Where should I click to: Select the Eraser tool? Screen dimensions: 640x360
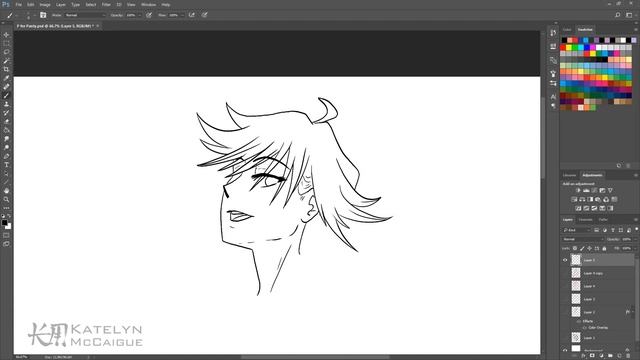tap(6, 122)
